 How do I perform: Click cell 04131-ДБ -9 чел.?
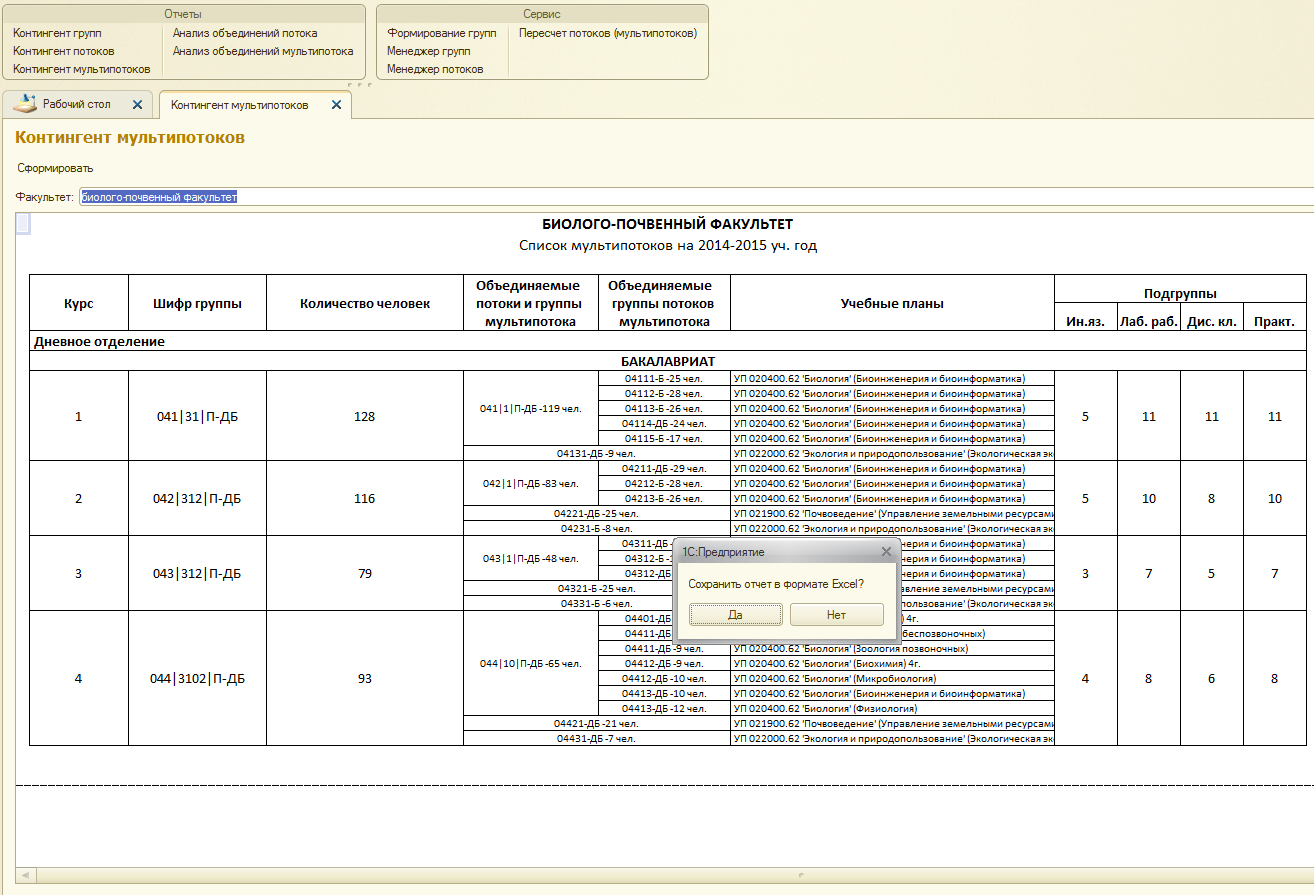click(597, 453)
